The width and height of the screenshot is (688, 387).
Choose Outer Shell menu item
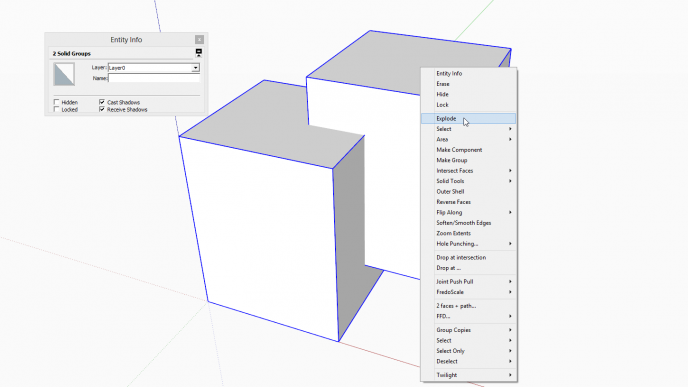[469, 192]
